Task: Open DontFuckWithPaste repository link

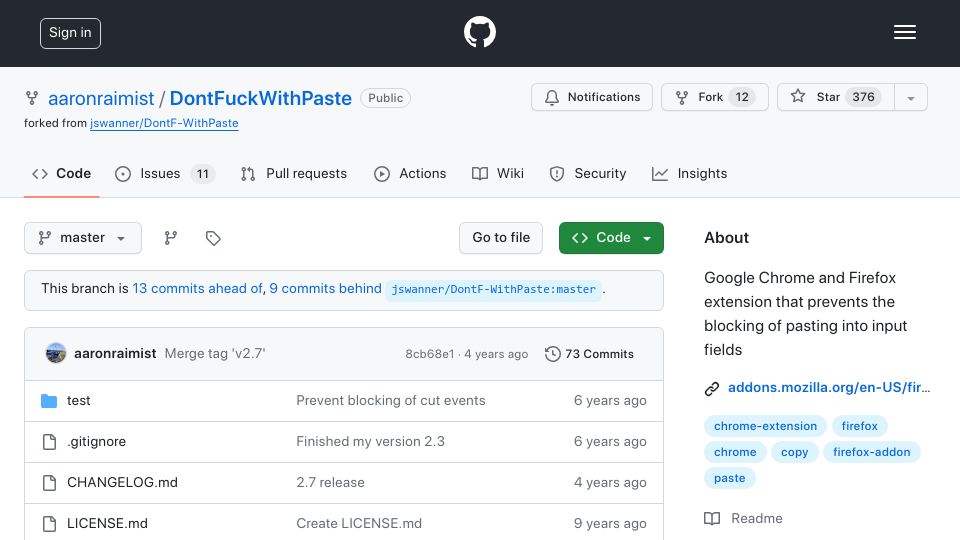Action: (261, 98)
